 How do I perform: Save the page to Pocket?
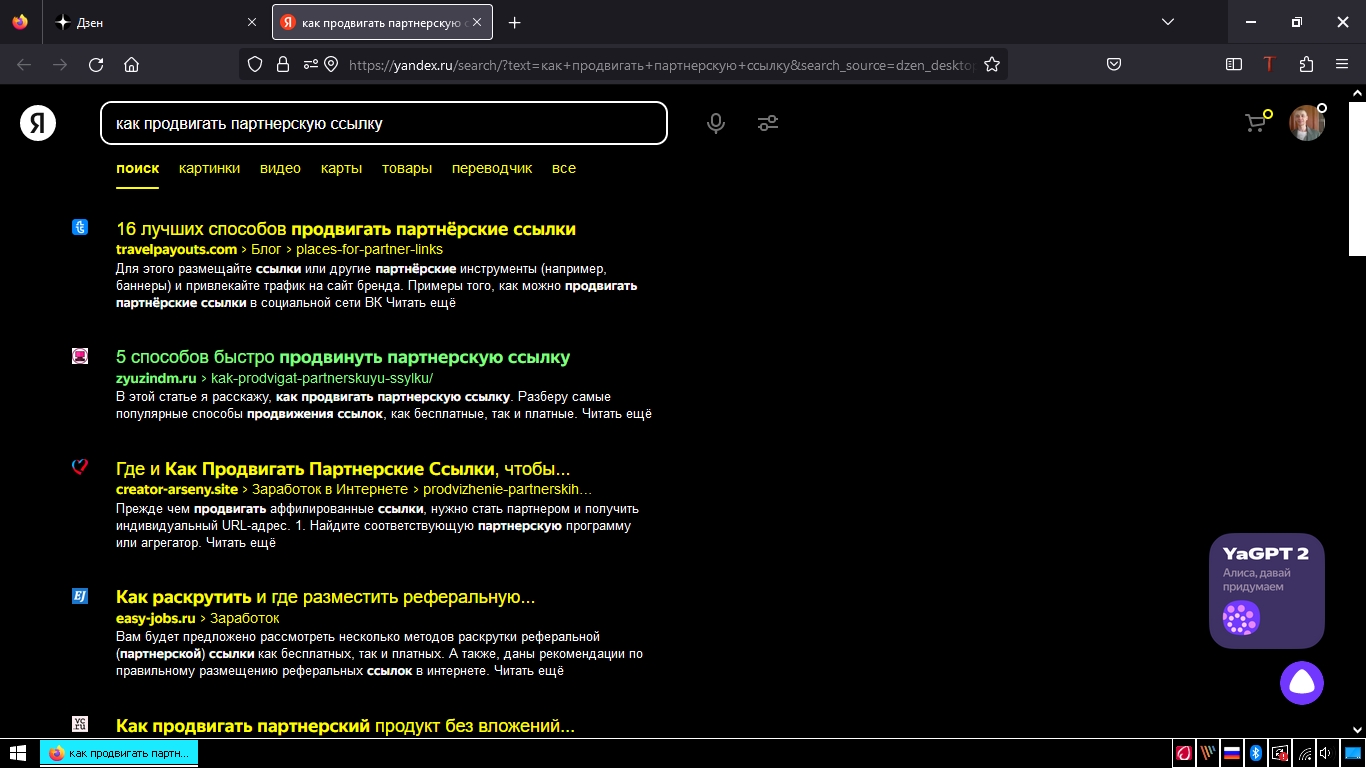coord(1114,64)
